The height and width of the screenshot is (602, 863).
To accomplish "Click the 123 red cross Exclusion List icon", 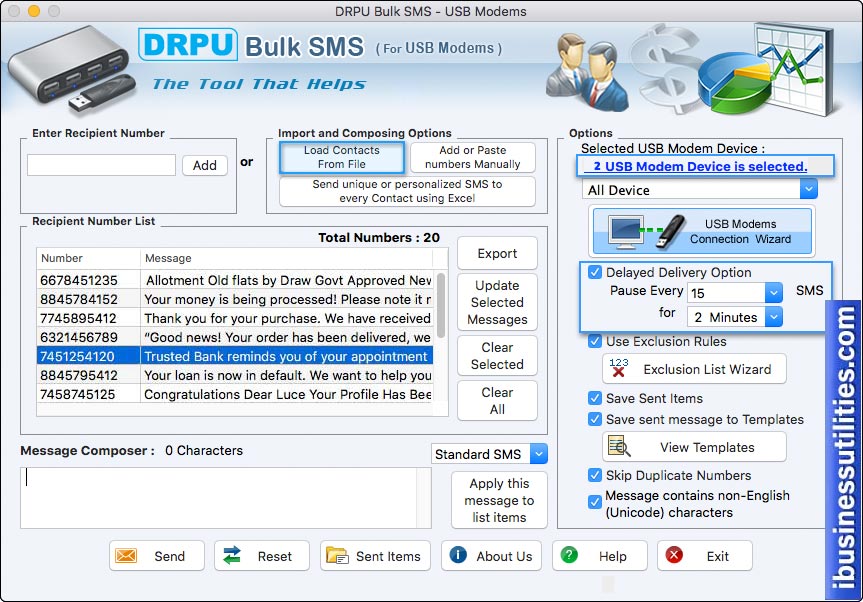I will click(619, 368).
